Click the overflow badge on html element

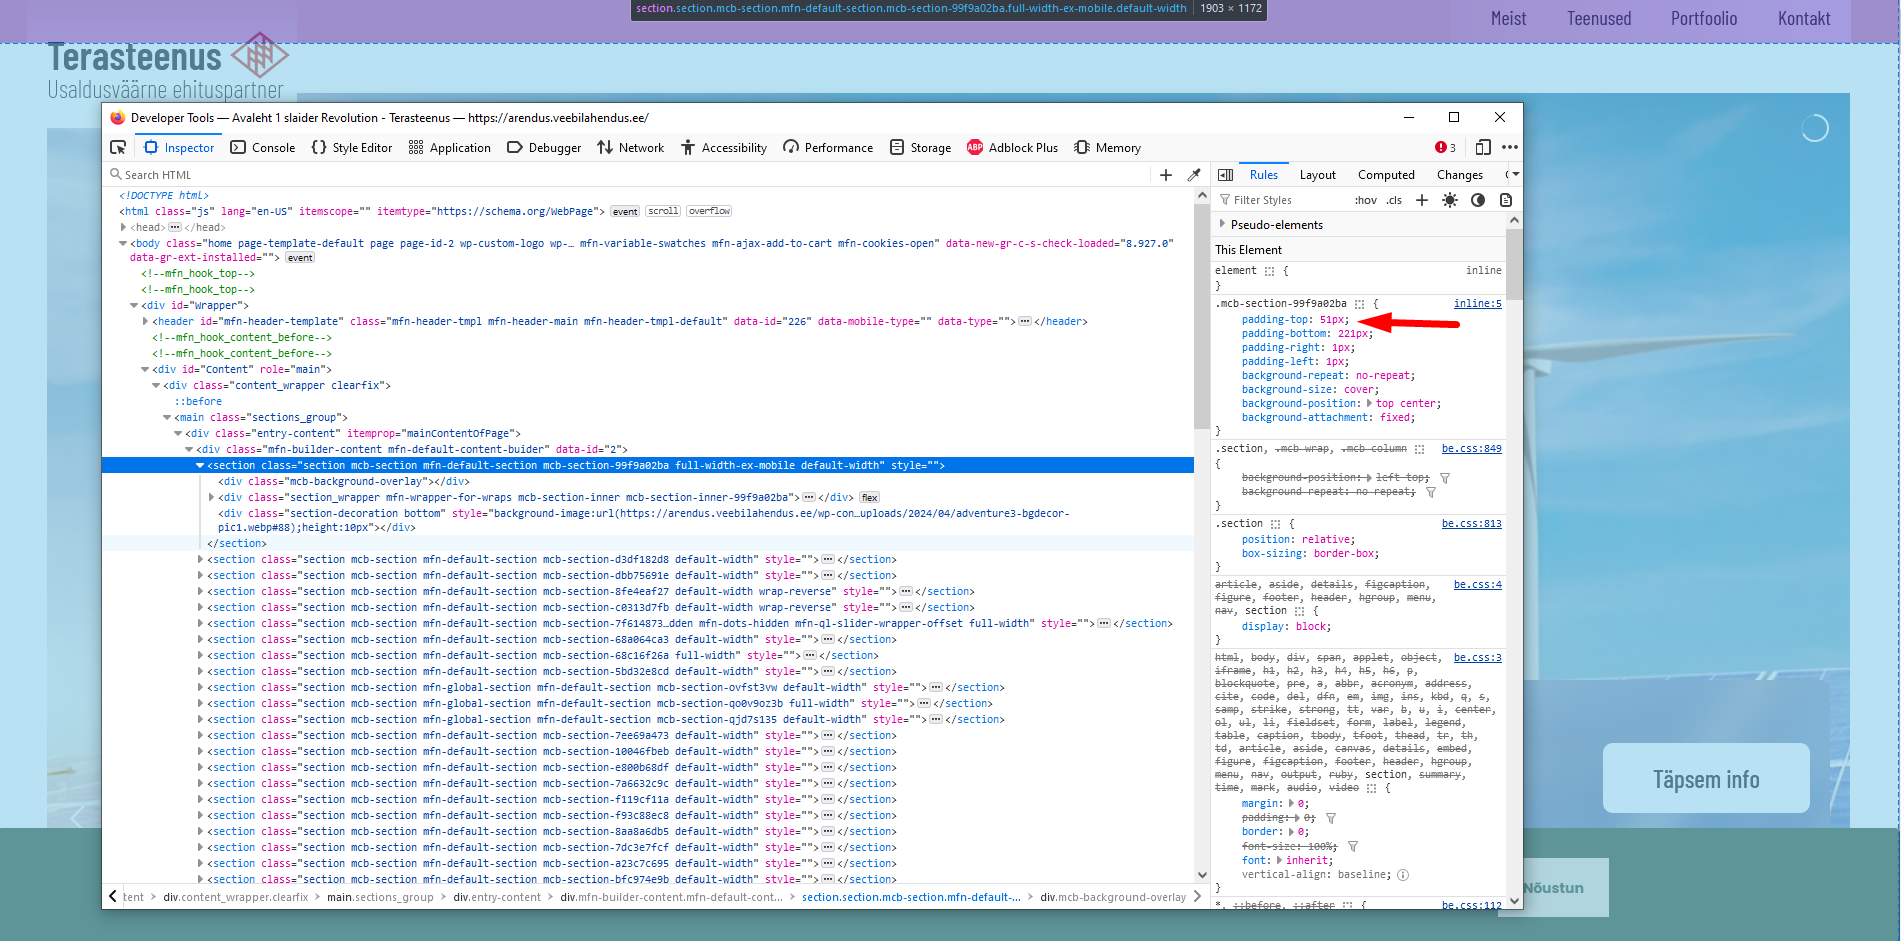(x=709, y=211)
